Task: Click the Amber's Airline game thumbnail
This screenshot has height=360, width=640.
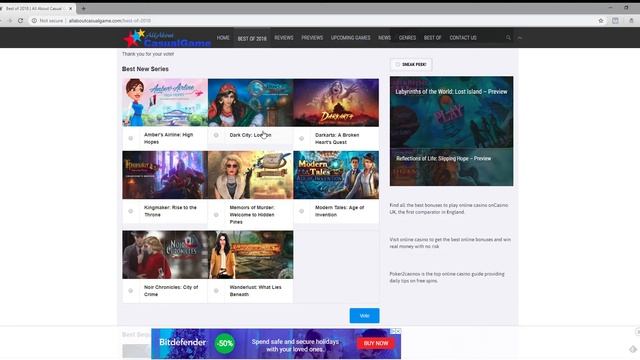Action: (x=165, y=102)
